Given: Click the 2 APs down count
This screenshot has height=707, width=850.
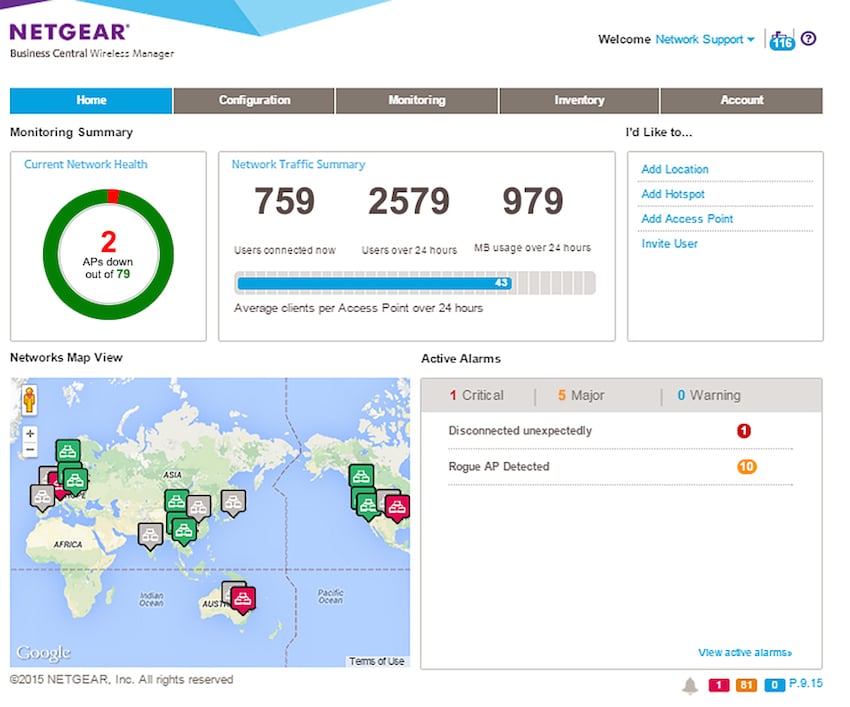Looking at the screenshot, I should tap(108, 242).
